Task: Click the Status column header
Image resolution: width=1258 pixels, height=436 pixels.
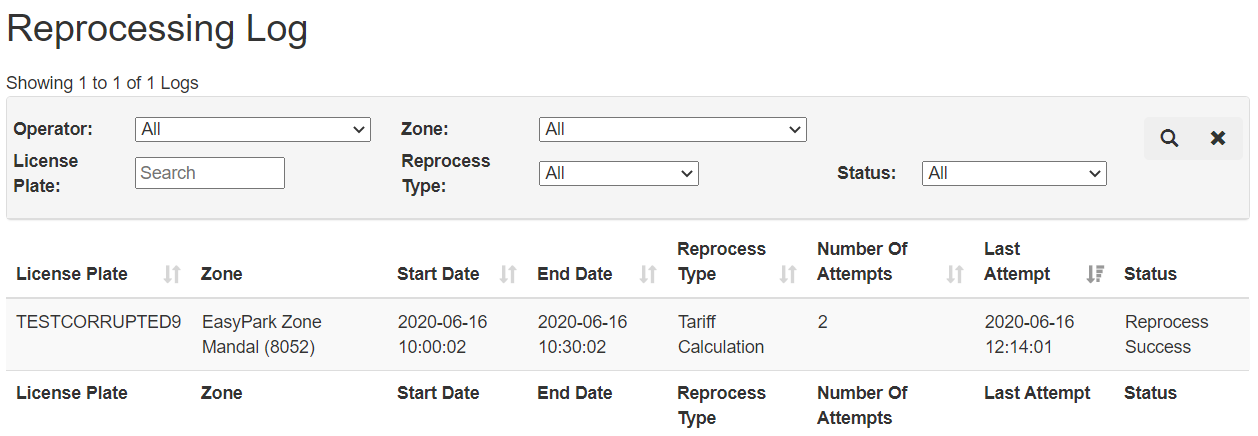Action: pyautogui.click(x=1150, y=274)
